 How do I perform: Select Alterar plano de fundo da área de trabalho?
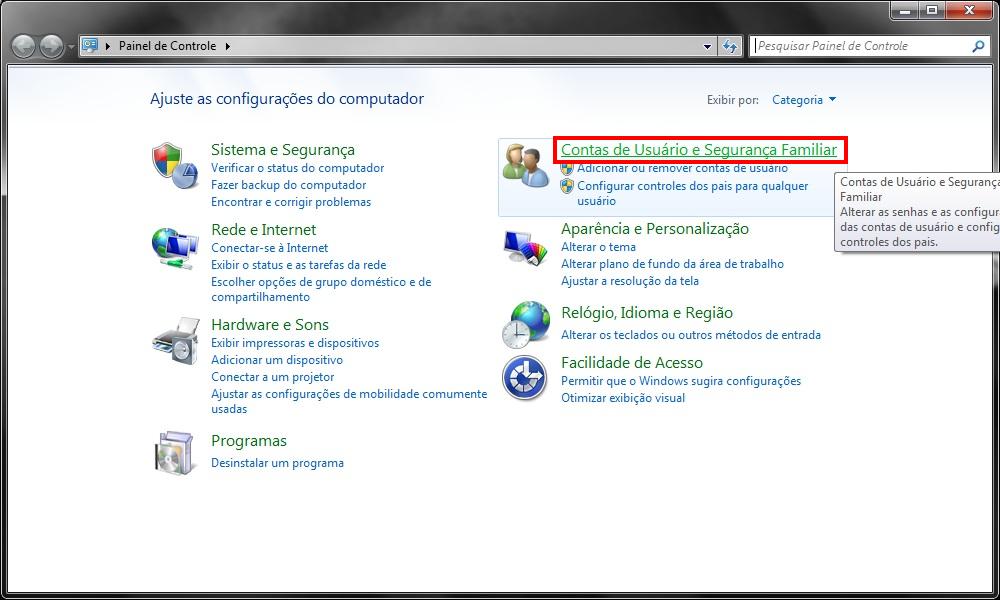tap(672, 264)
